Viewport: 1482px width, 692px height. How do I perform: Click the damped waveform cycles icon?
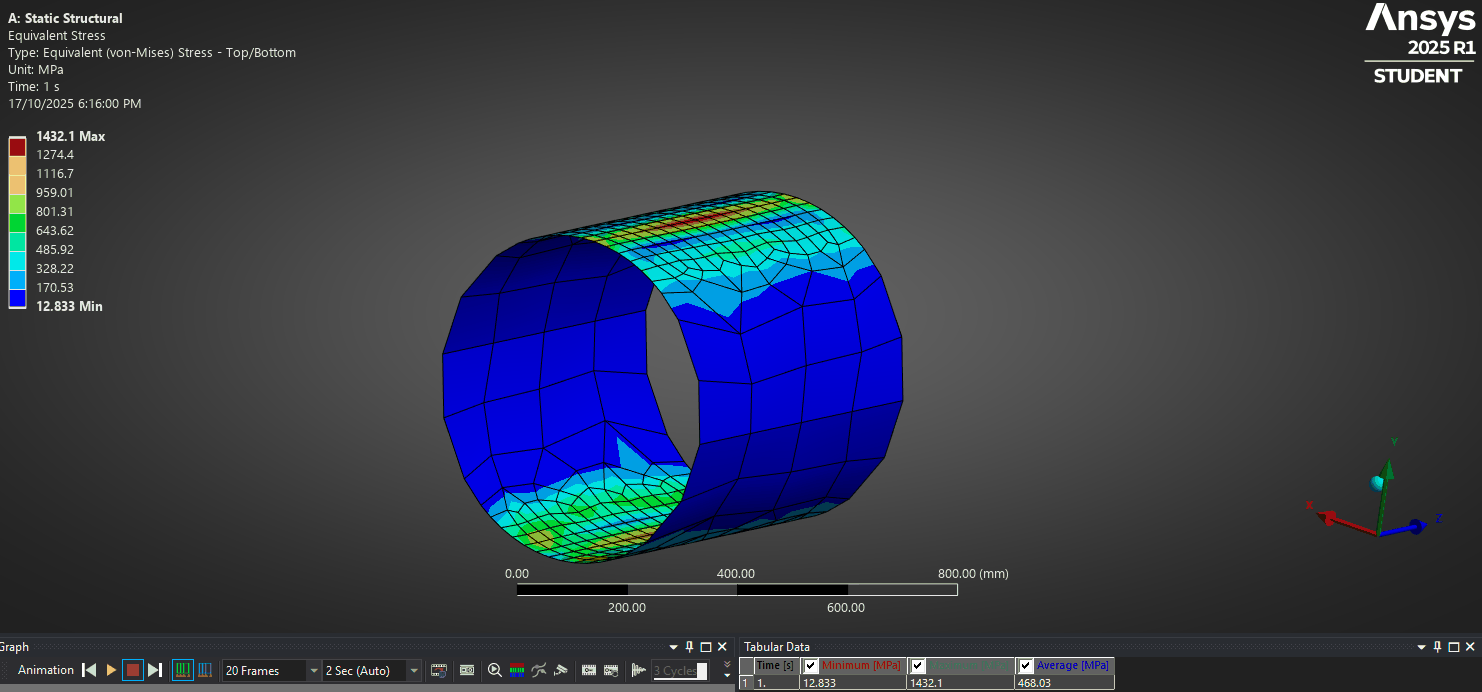pos(638,670)
